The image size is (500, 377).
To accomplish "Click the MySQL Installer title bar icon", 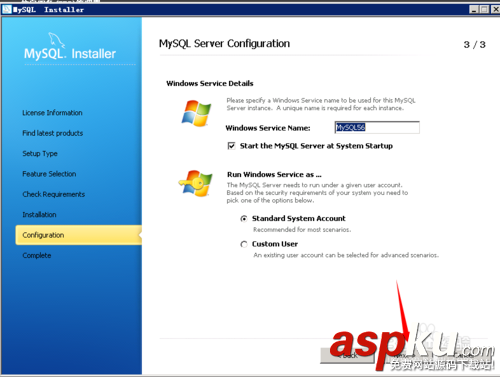I will pos(7,9).
